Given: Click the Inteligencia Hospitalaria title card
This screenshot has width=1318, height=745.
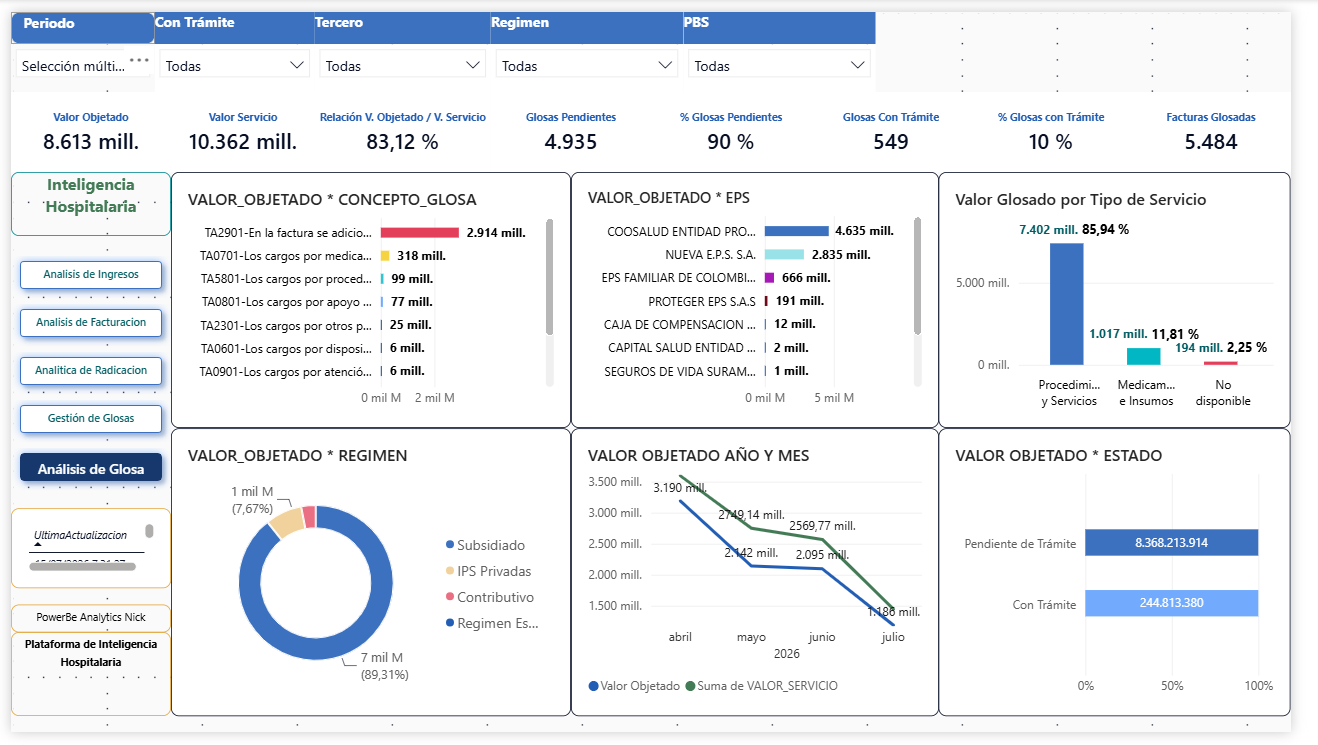Looking at the screenshot, I should (91, 203).
